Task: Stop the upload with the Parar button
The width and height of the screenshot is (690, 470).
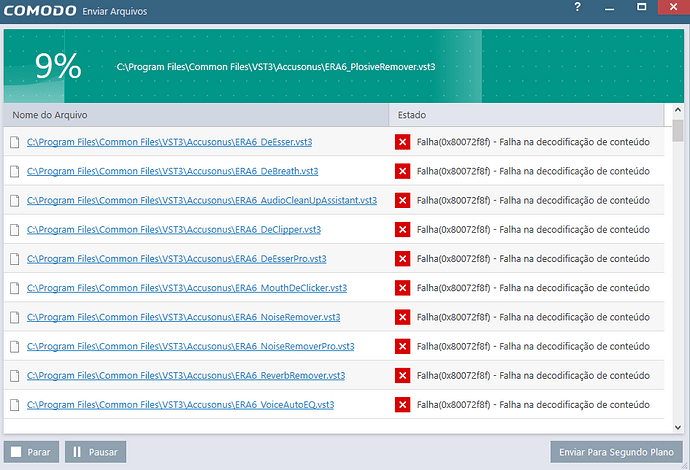Action: click(x=31, y=452)
